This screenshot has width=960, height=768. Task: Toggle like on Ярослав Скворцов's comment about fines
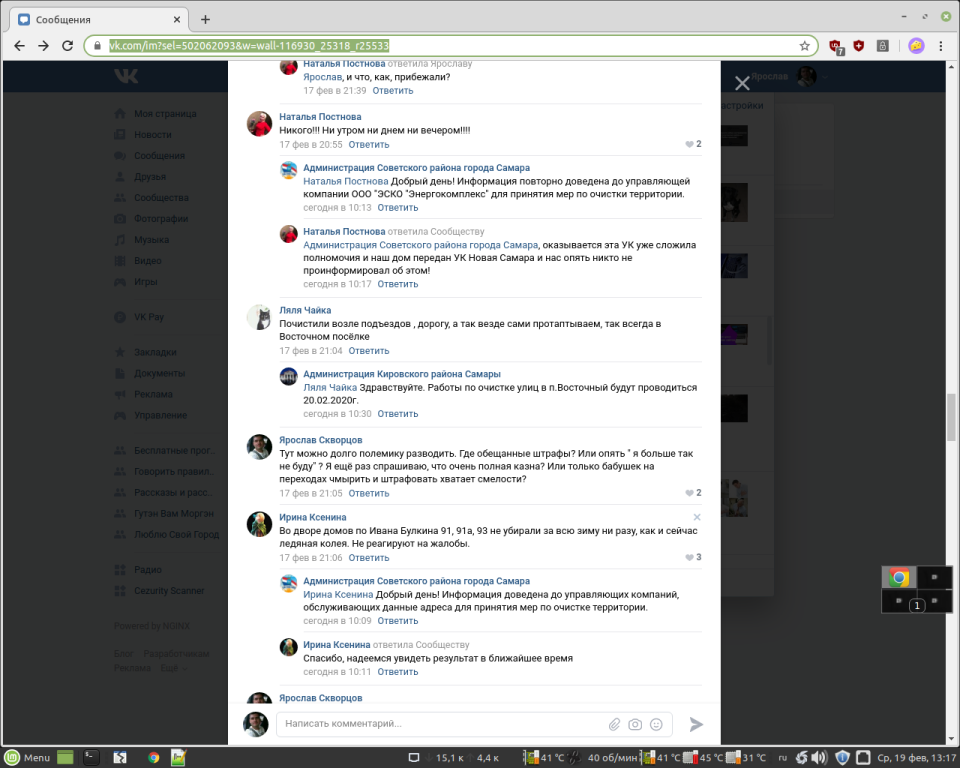[692, 493]
